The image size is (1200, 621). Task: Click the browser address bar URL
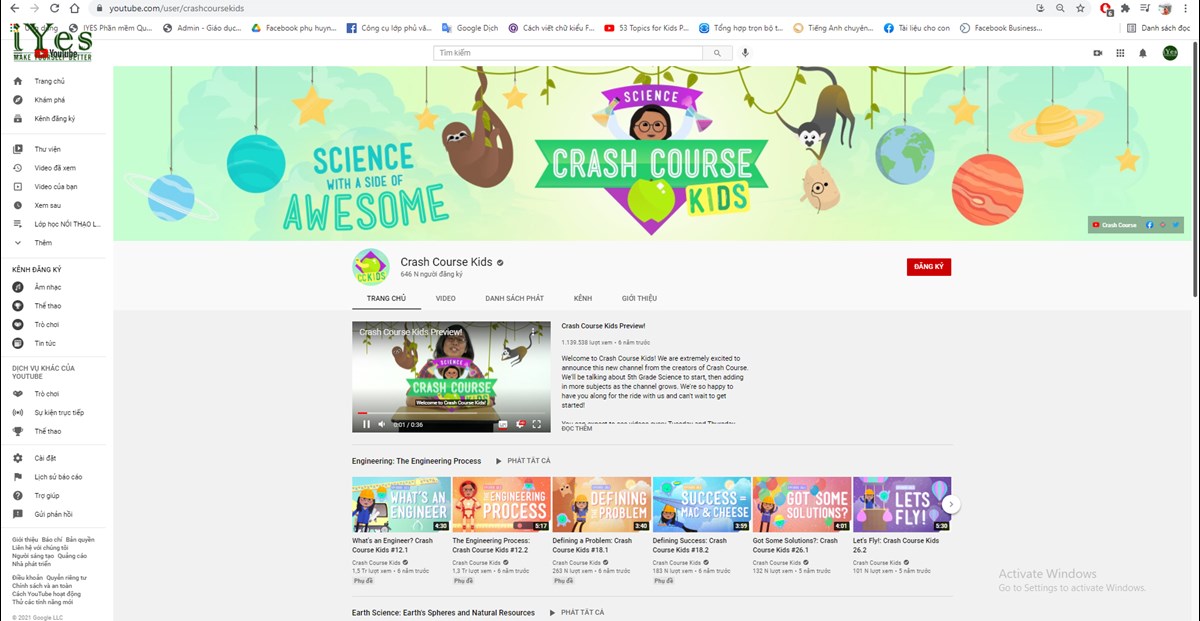[x=176, y=8]
